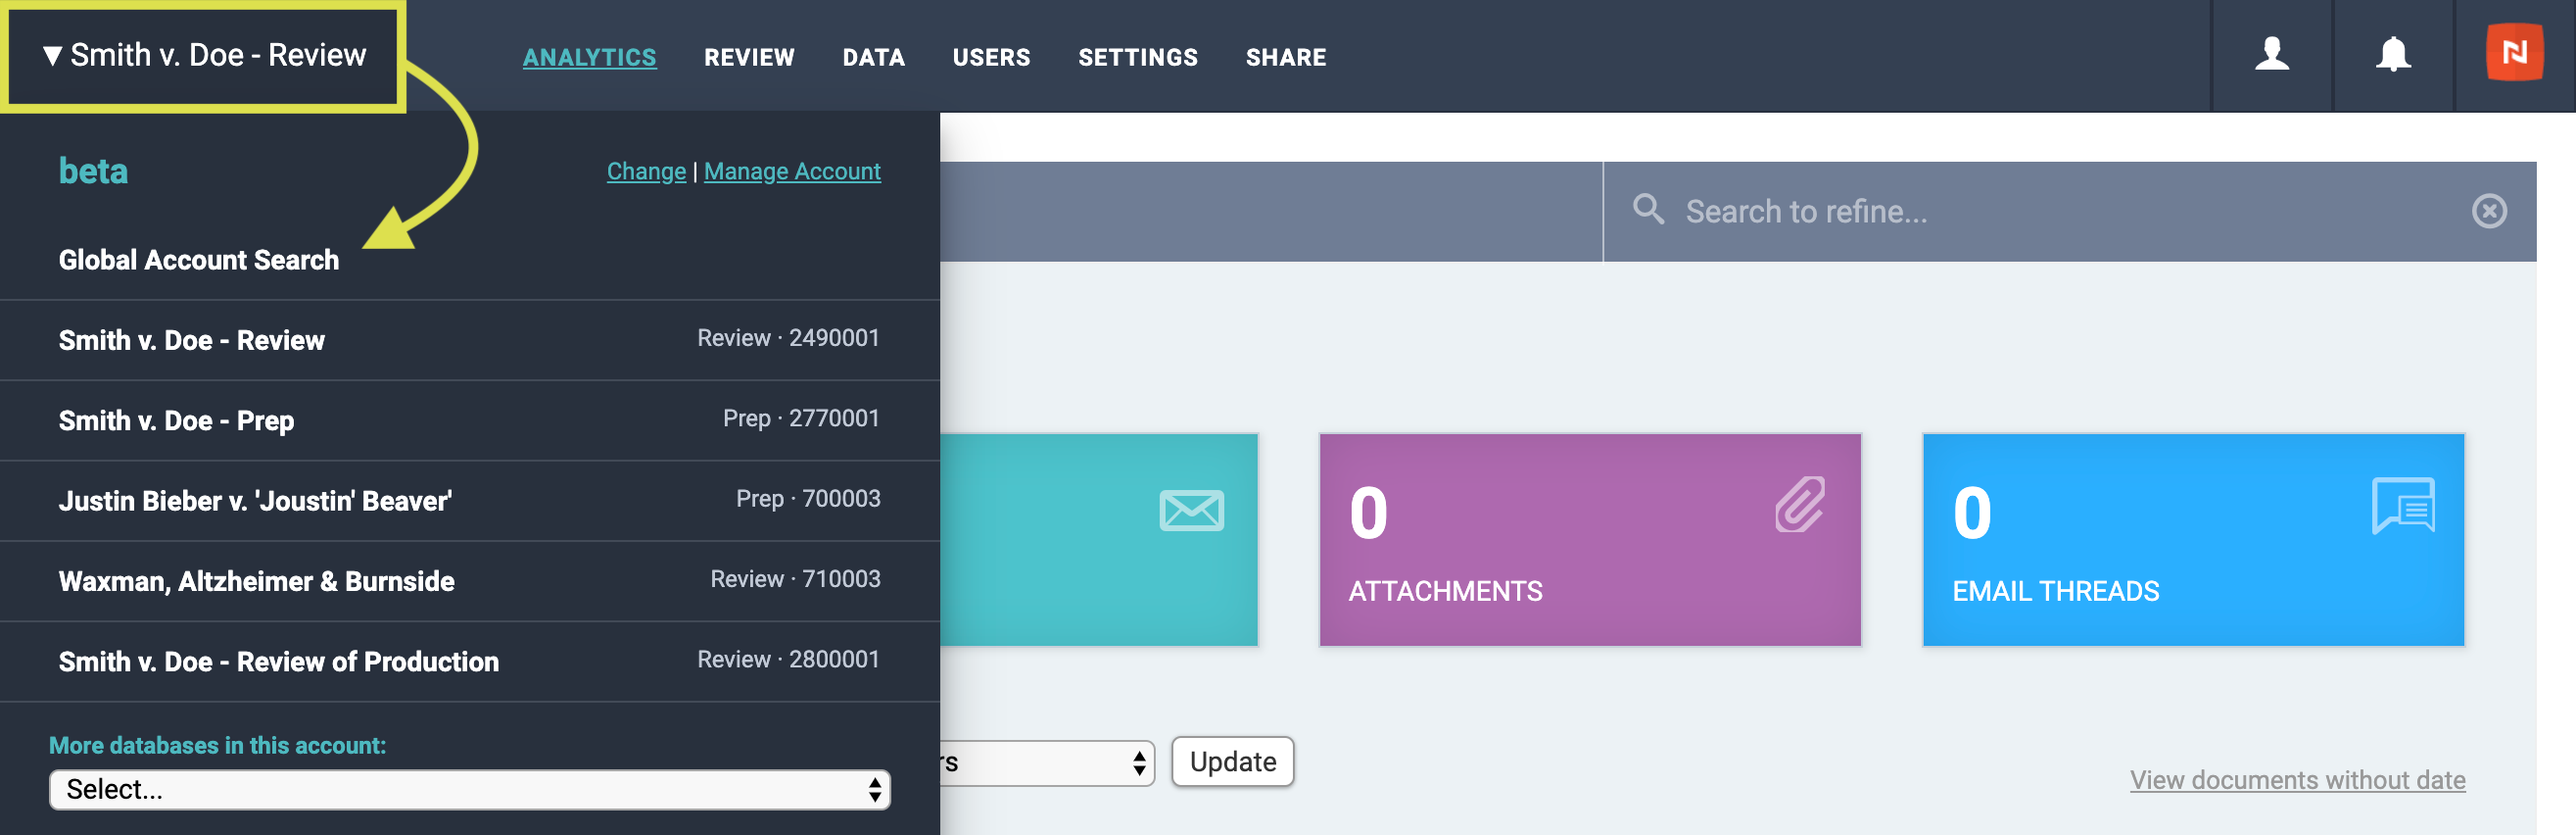This screenshot has height=835, width=2576.
Task: Click the 'Review · 2490001' label
Action: point(788,338)
